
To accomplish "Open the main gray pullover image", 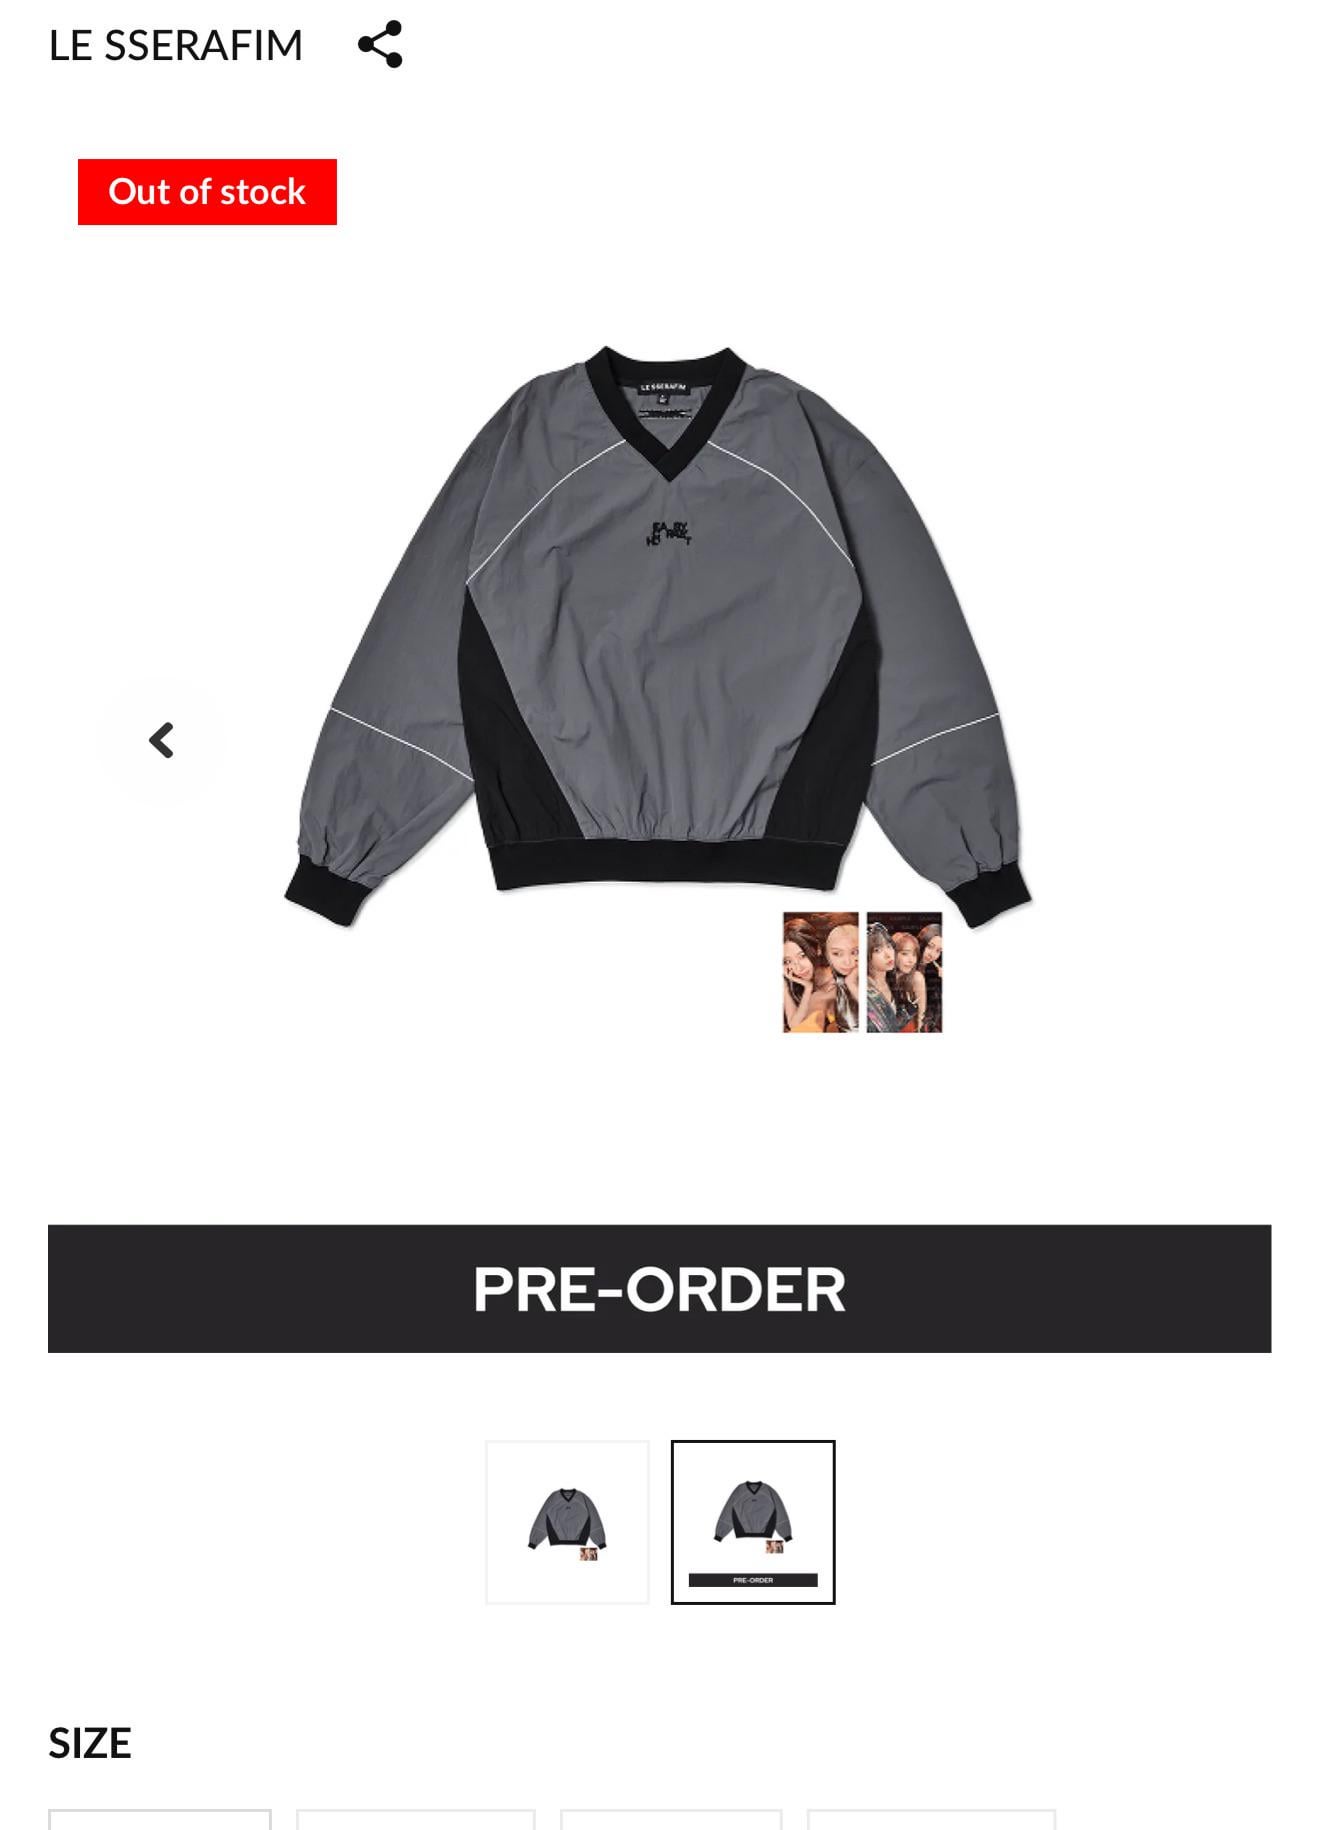I will point(658,640).
